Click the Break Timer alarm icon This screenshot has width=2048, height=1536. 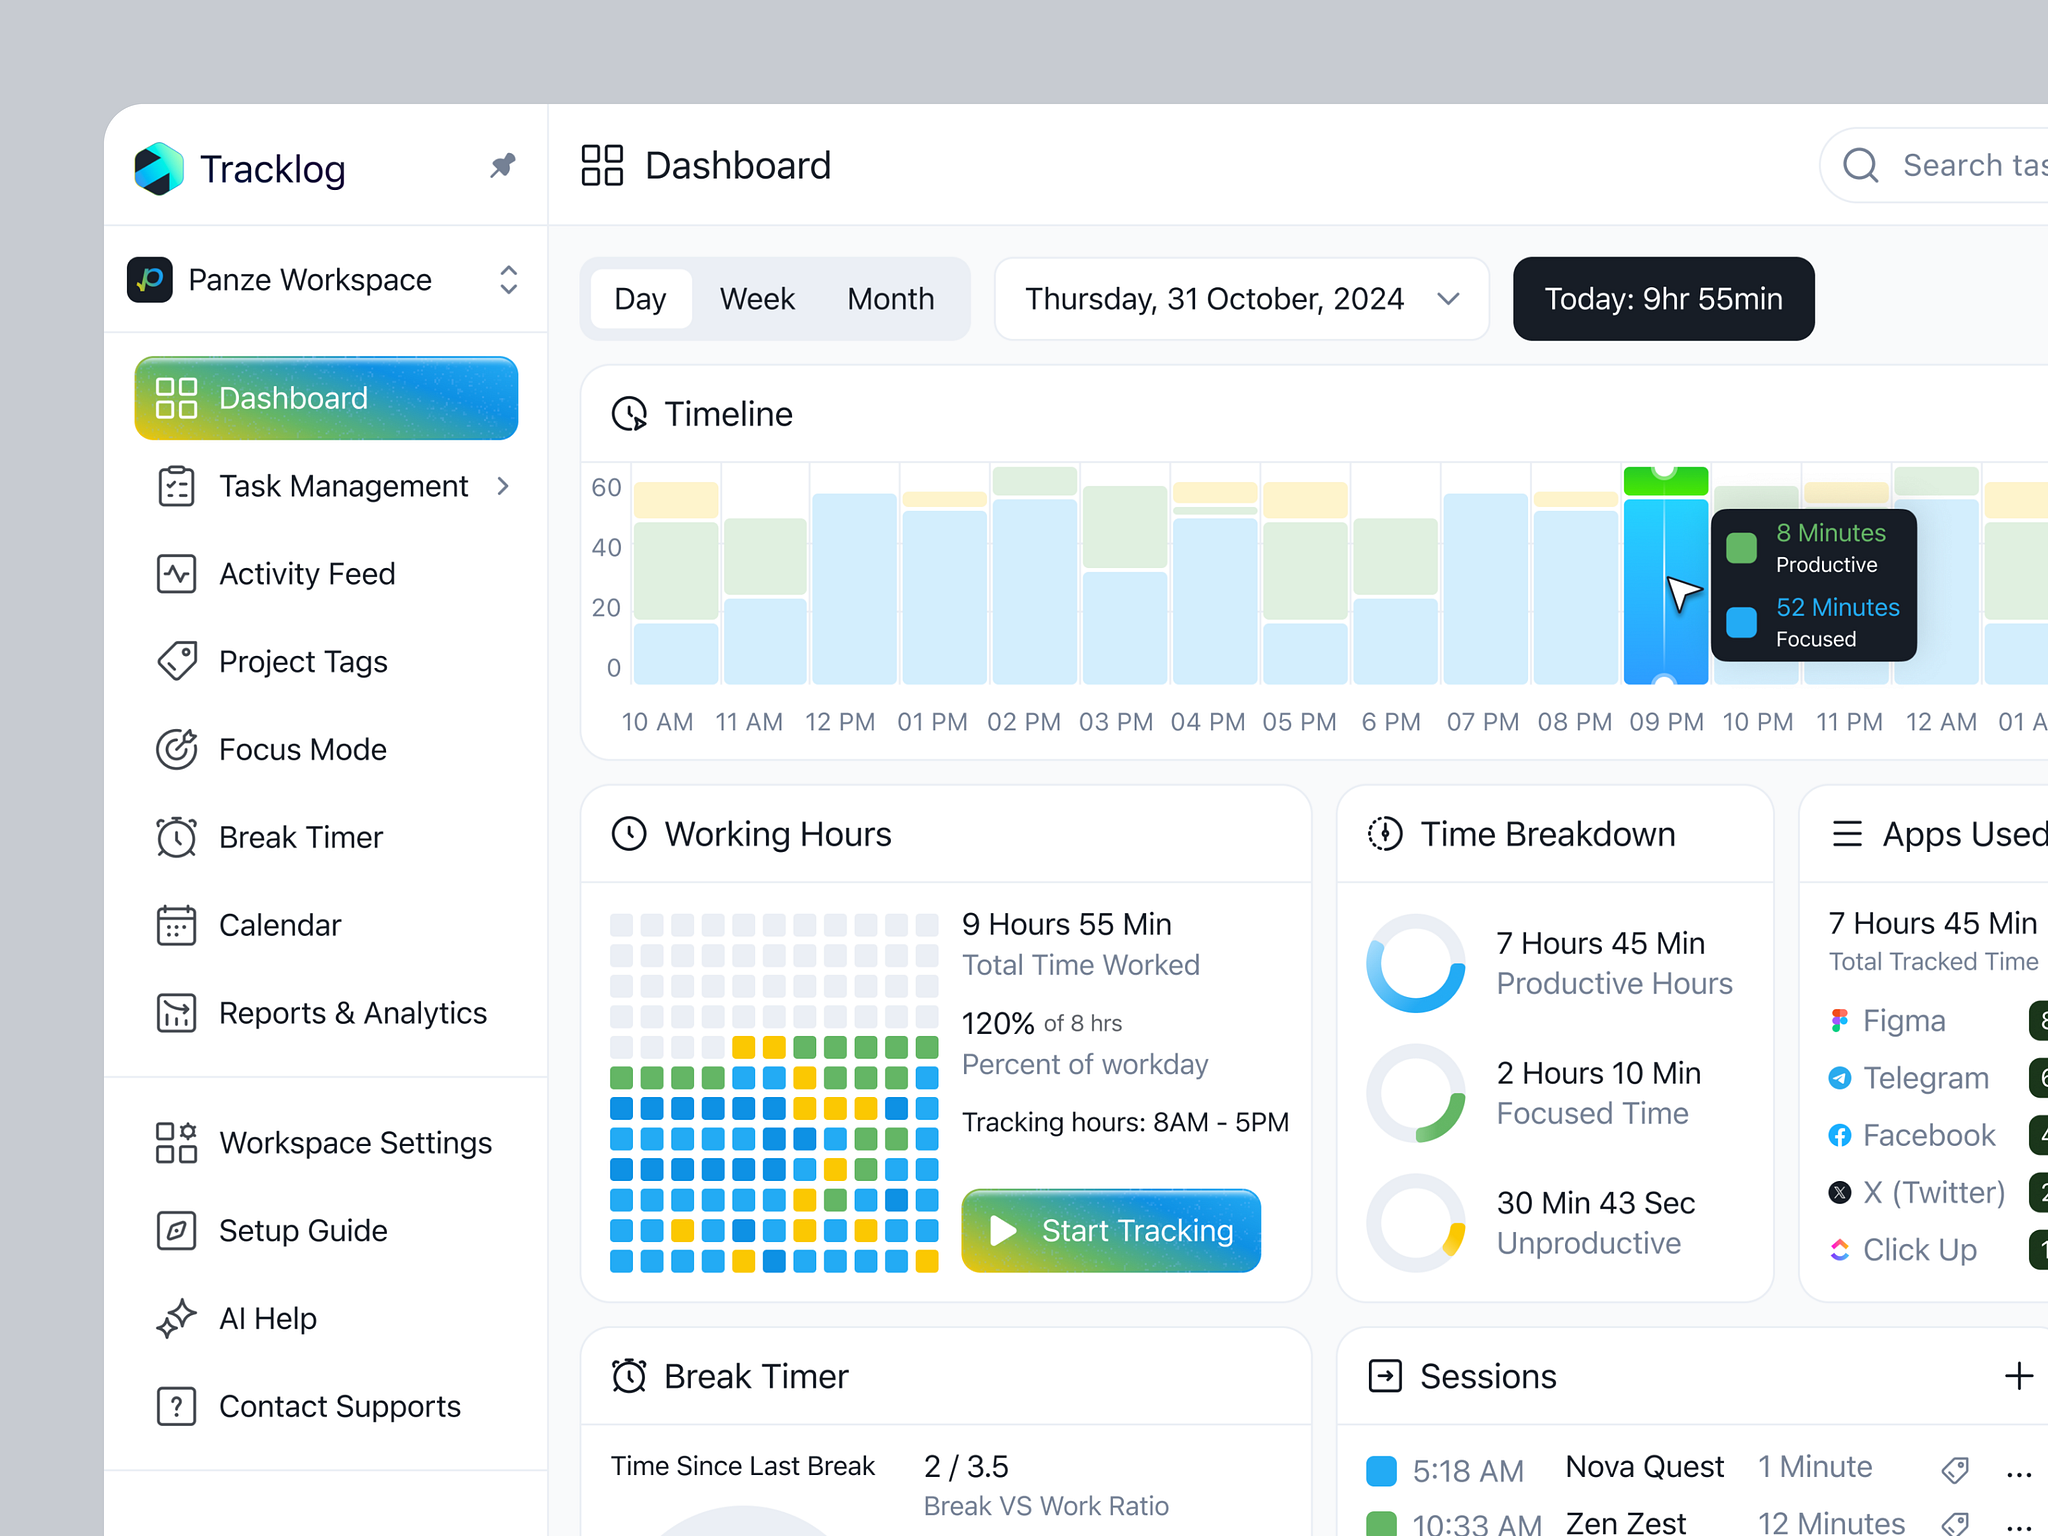pyautogui.click(x=177, y=837)
